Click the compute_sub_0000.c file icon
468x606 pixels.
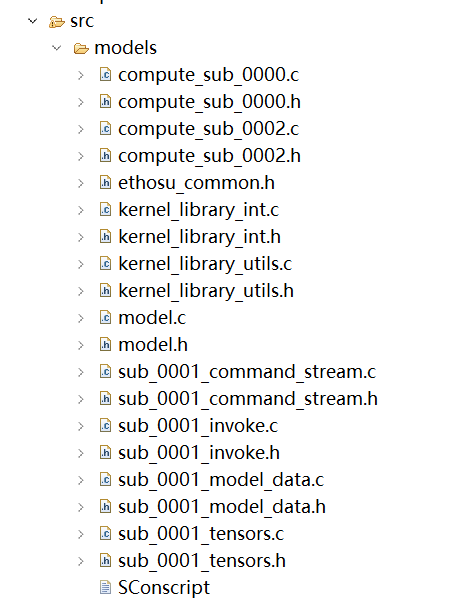click(x=105, y=75)
